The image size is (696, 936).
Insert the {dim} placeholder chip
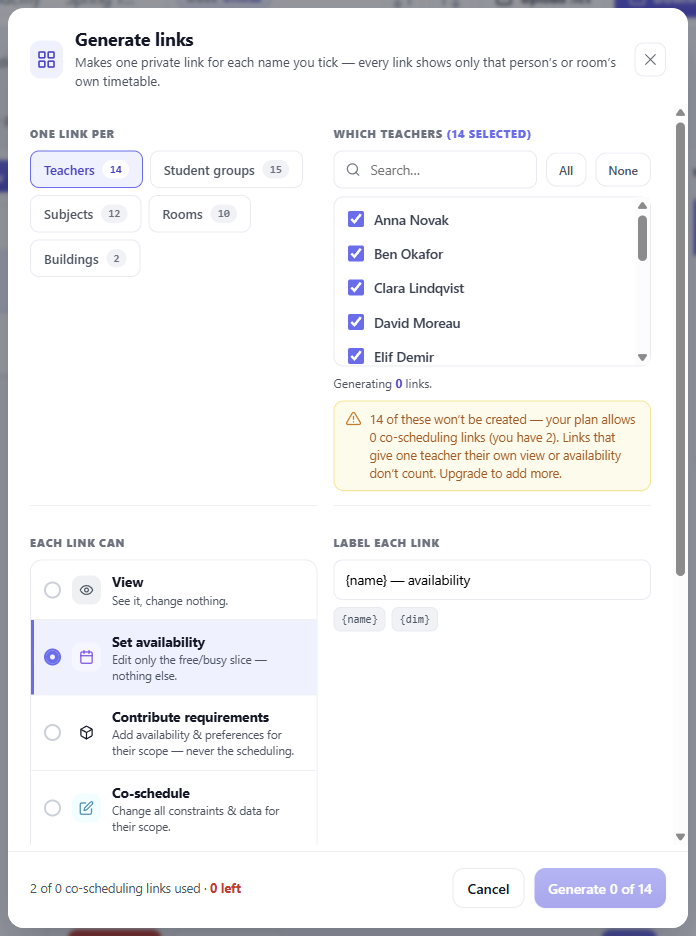(415, 619)
